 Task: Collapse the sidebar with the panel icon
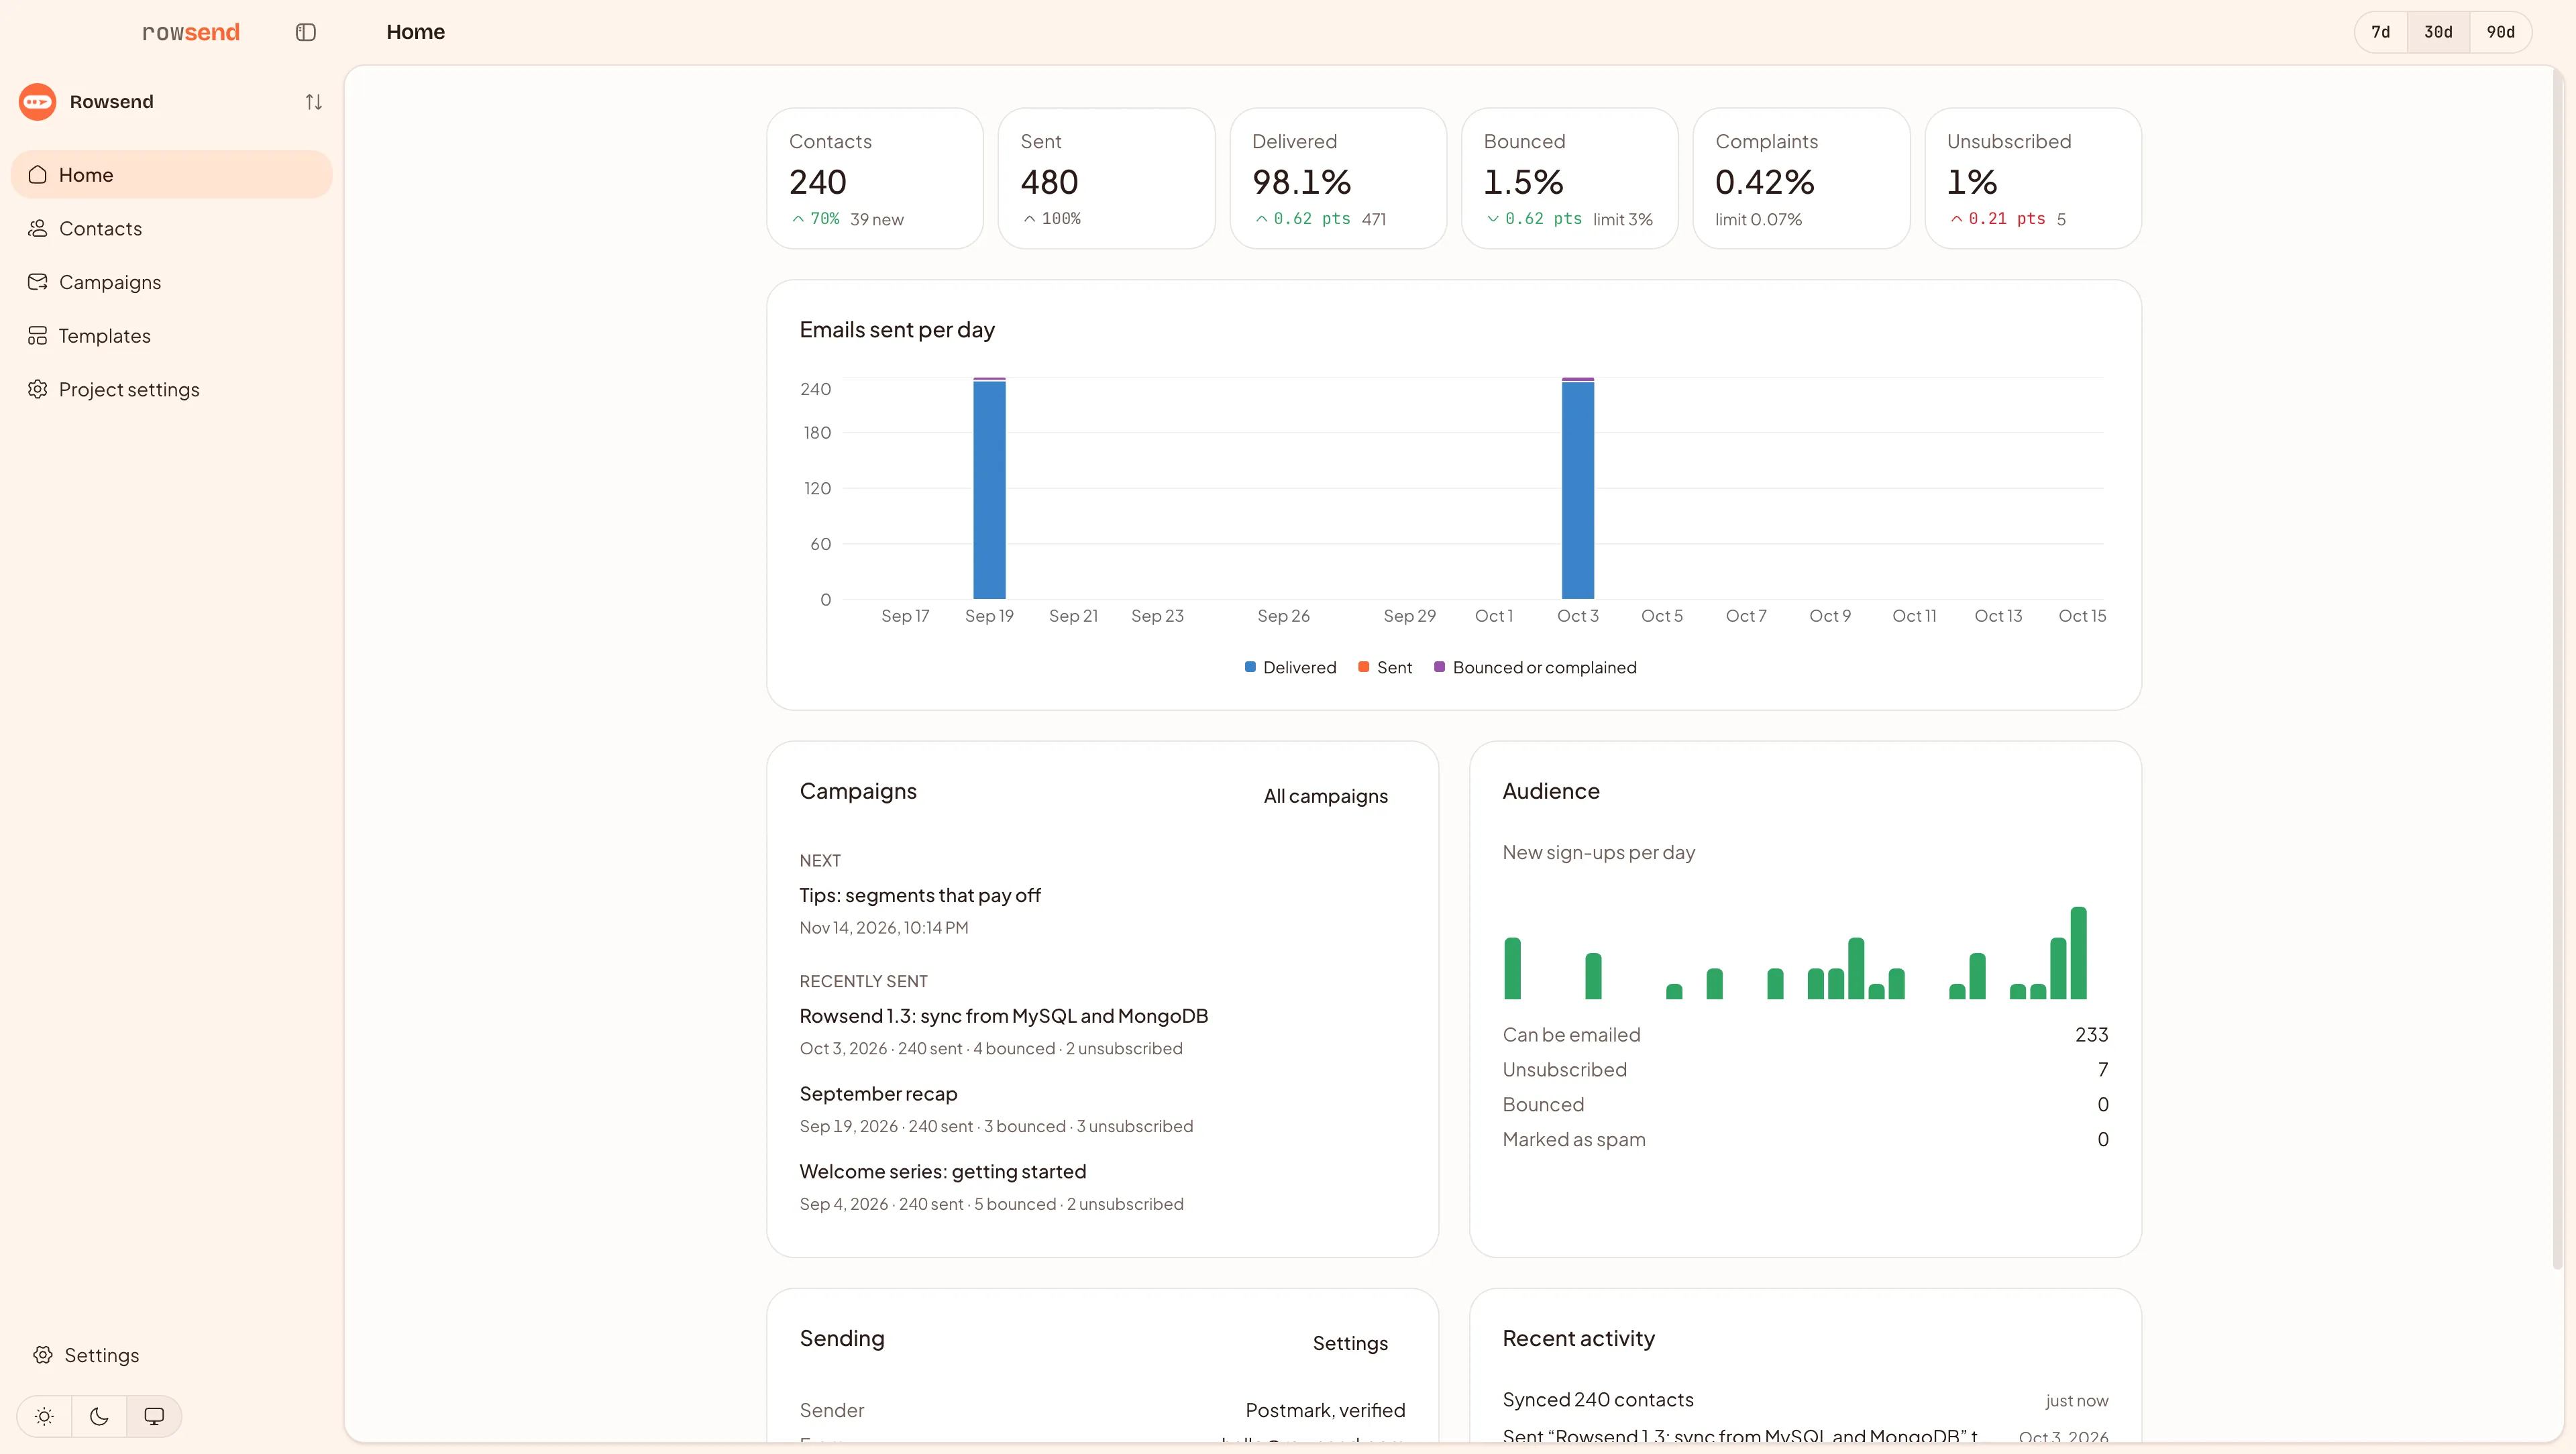click(306, 32)
